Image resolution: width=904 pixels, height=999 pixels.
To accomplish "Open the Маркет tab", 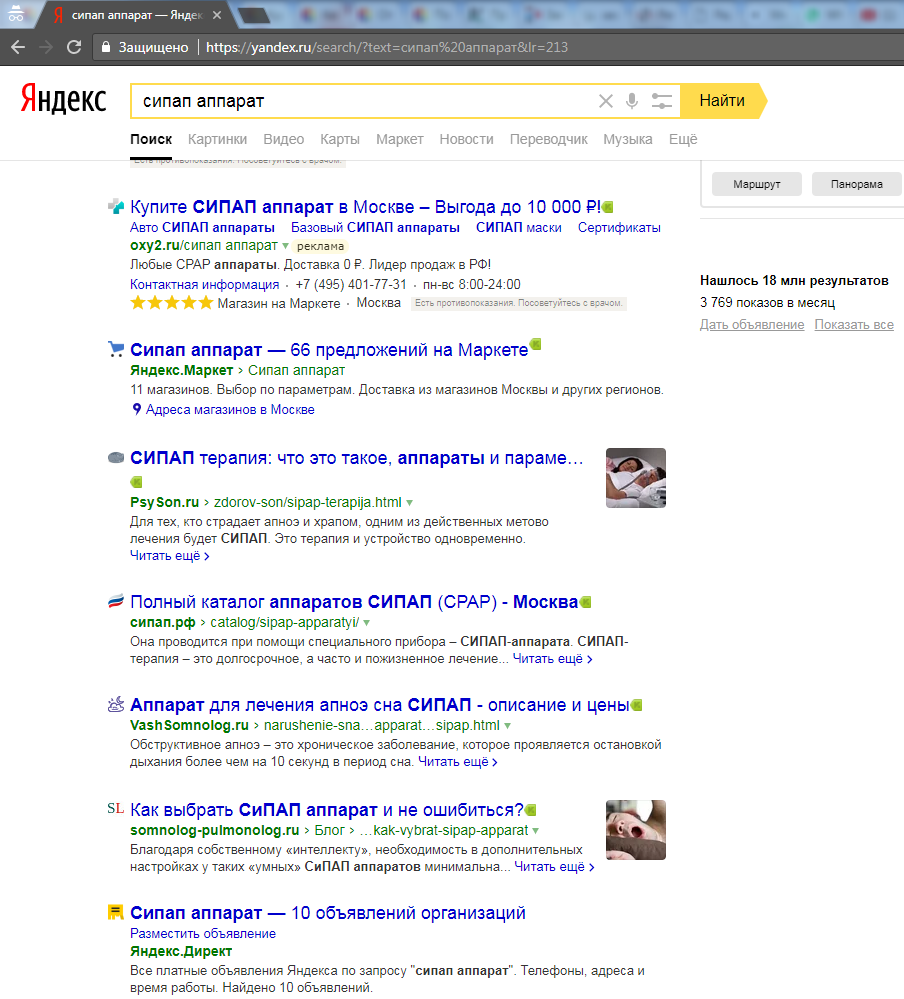I will tap(399, 139).
